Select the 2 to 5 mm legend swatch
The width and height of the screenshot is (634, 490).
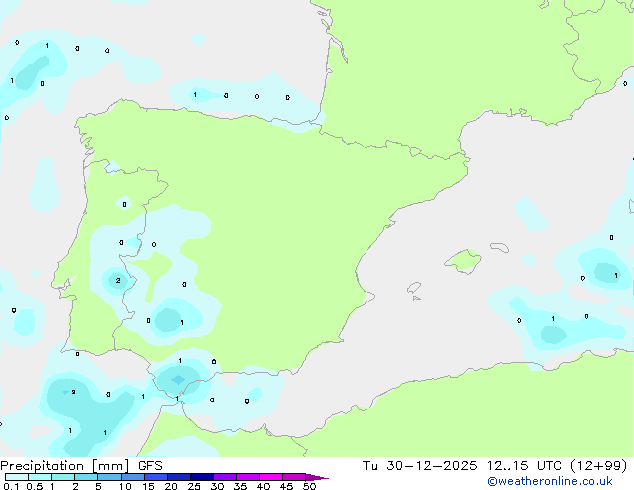tap(86, 477)
